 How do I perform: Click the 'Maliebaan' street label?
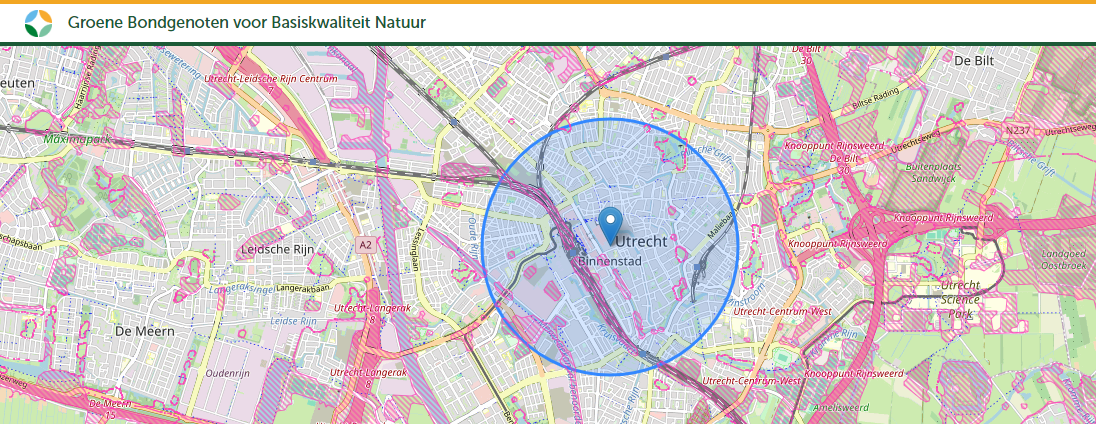(721, 226)
